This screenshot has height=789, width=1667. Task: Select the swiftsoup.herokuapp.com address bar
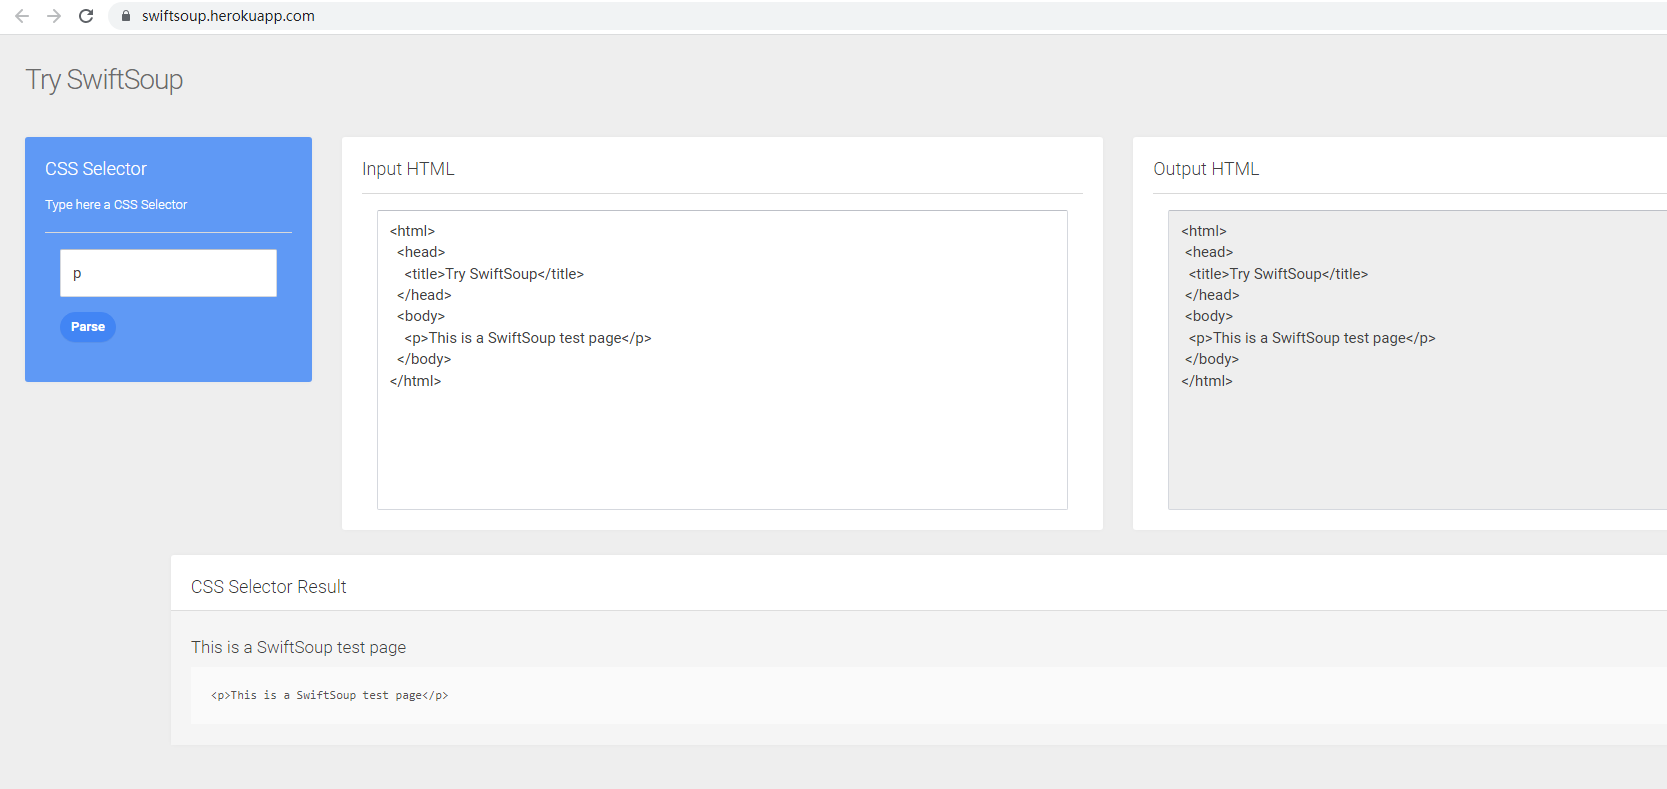click(888, 16)
